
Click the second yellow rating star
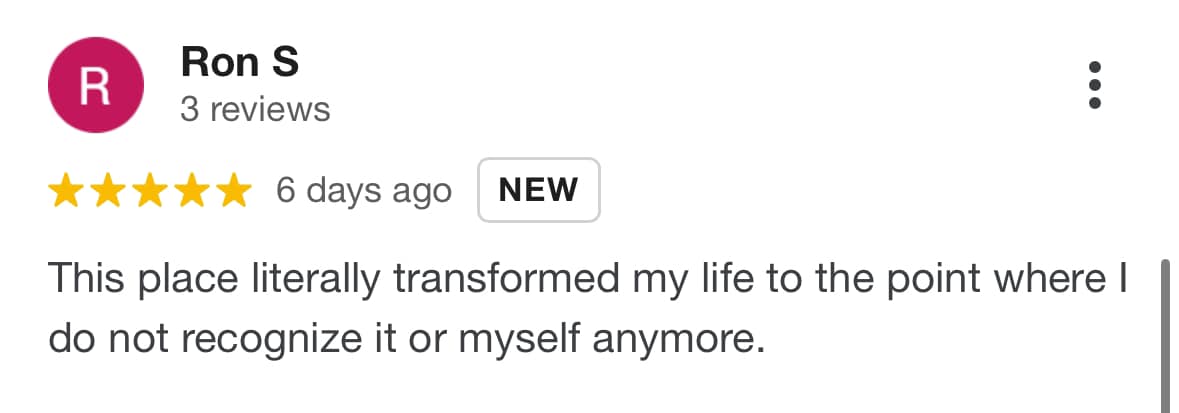pos(108,190)
